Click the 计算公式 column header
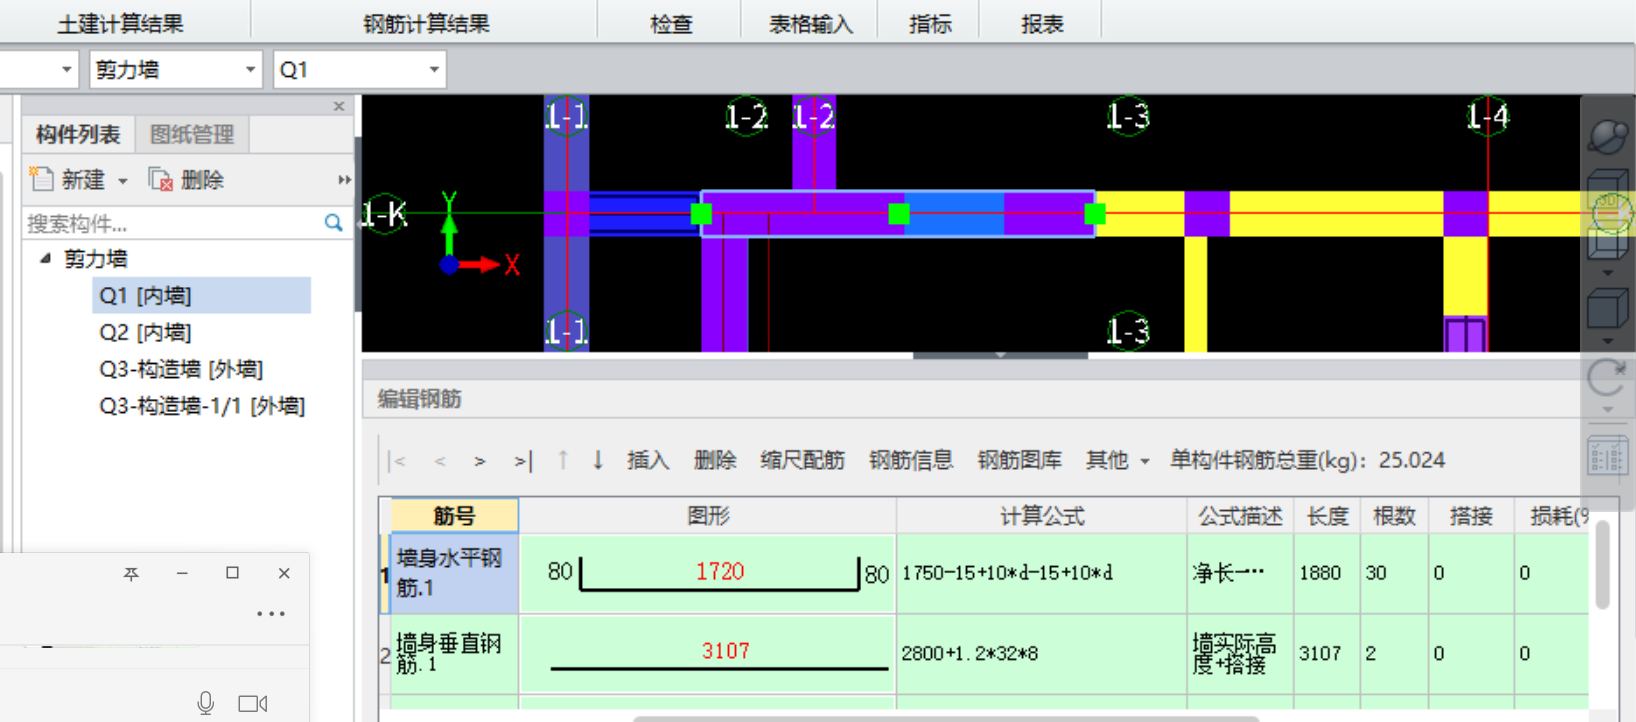 [x=1042, y=515]
